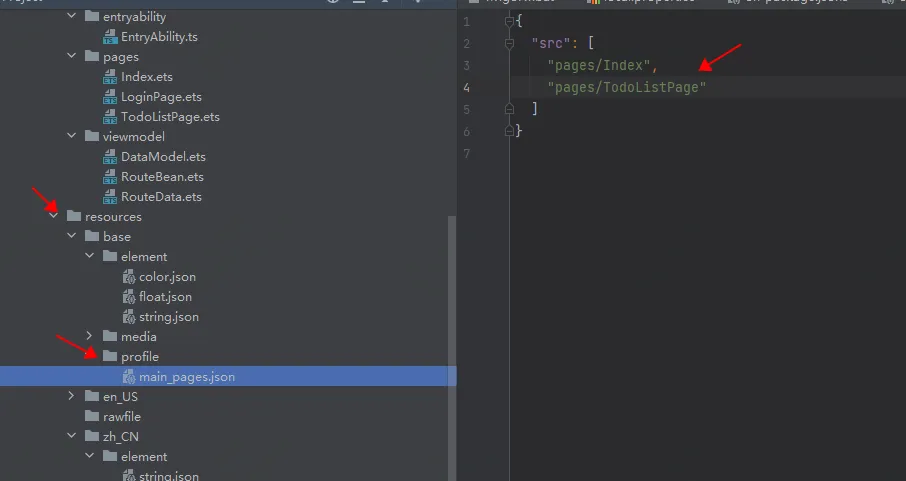Click line number 4 in the gutter
This screenshot has height=481, width=906.
pyautogui.click(x=466, y=88)
